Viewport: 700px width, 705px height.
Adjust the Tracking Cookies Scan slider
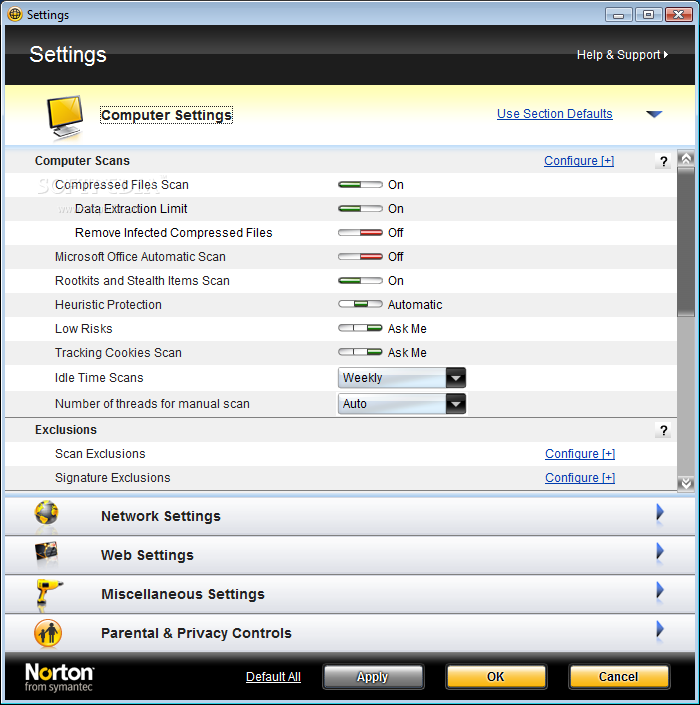(360, 352)
